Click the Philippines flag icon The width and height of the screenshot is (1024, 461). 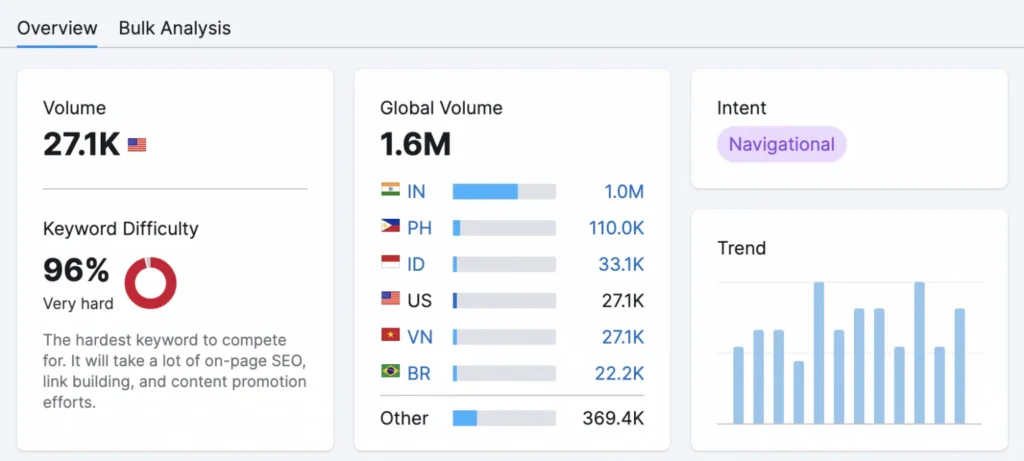pos(391,227)
